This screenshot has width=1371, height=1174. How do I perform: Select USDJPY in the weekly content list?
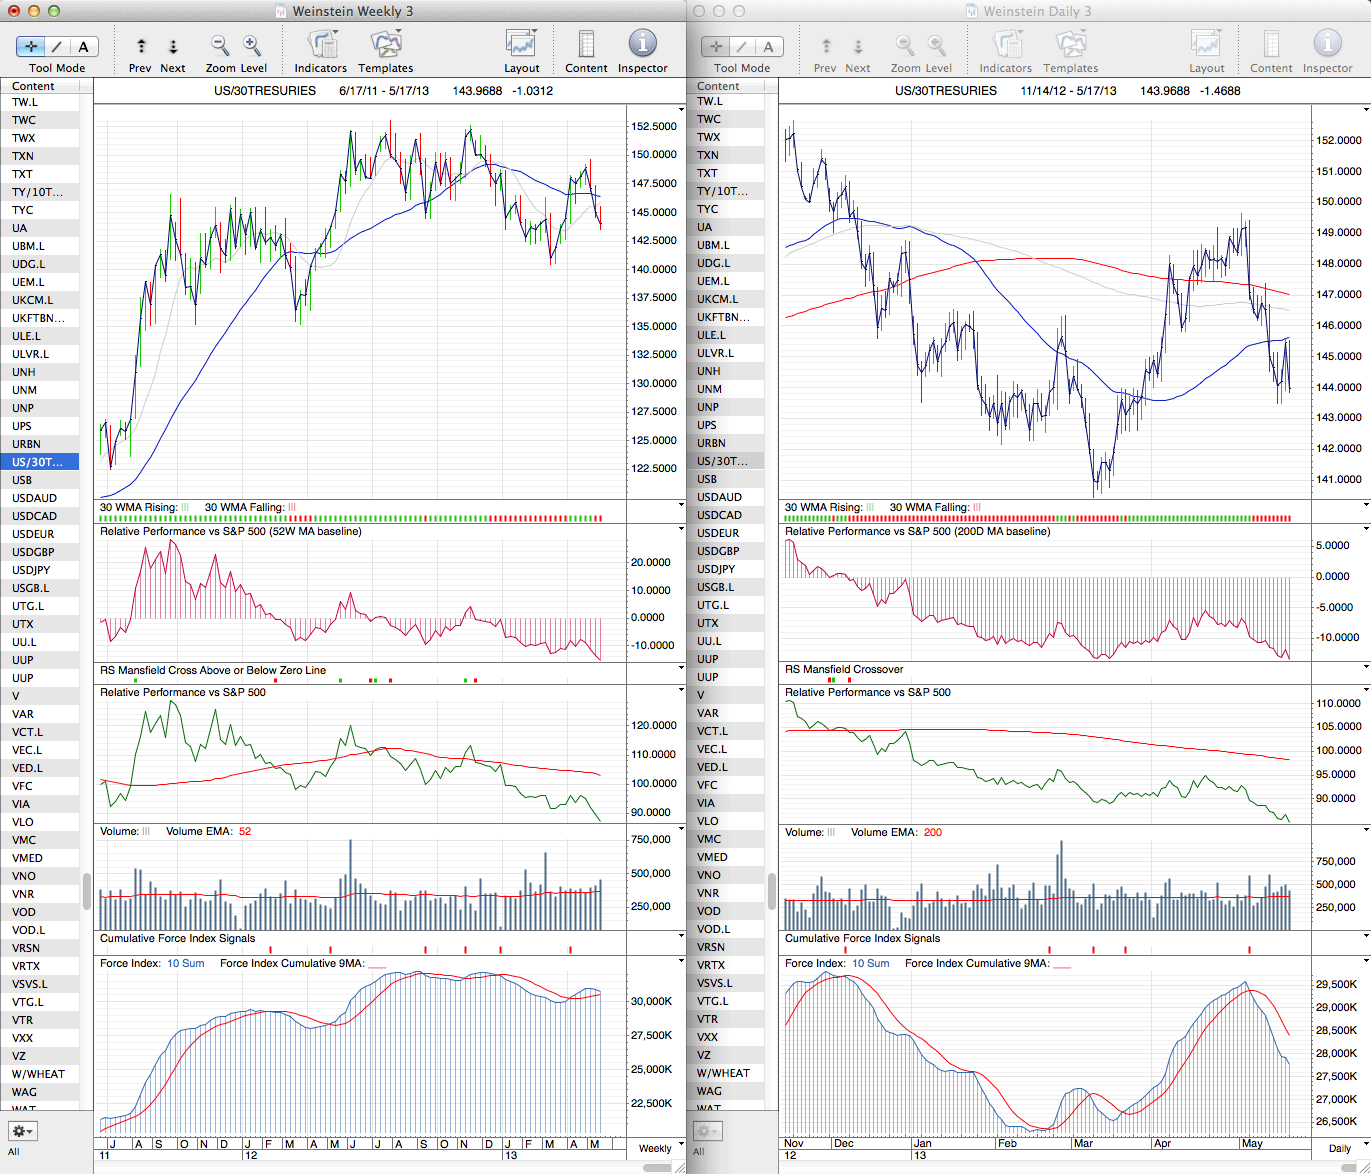(31, 570)
